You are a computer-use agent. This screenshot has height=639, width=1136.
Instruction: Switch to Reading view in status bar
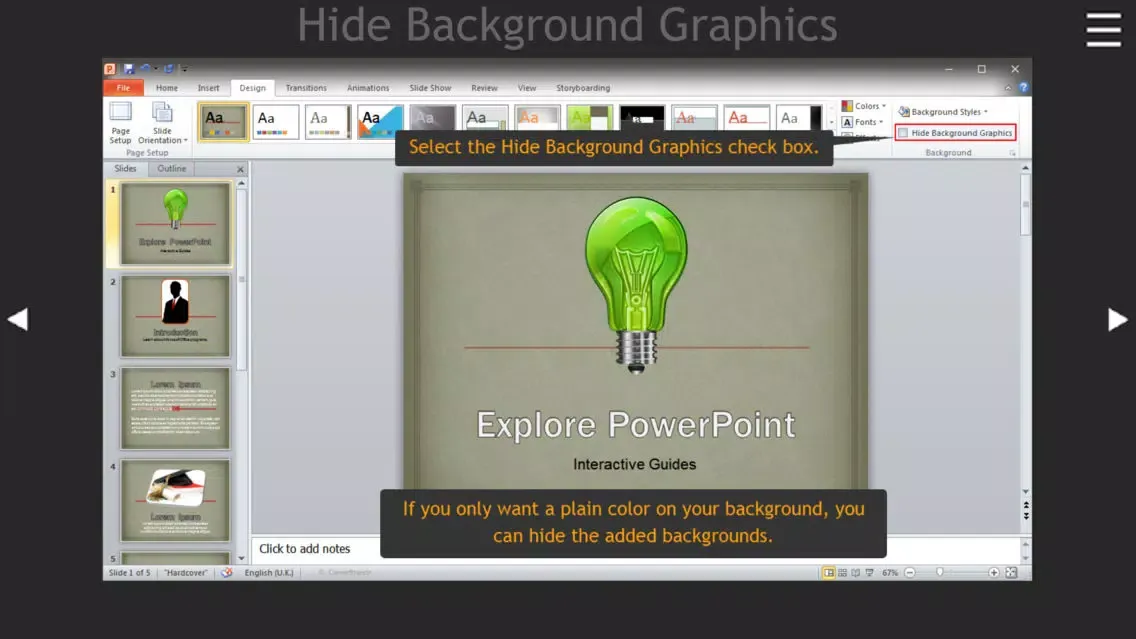[x=856, y=572]
